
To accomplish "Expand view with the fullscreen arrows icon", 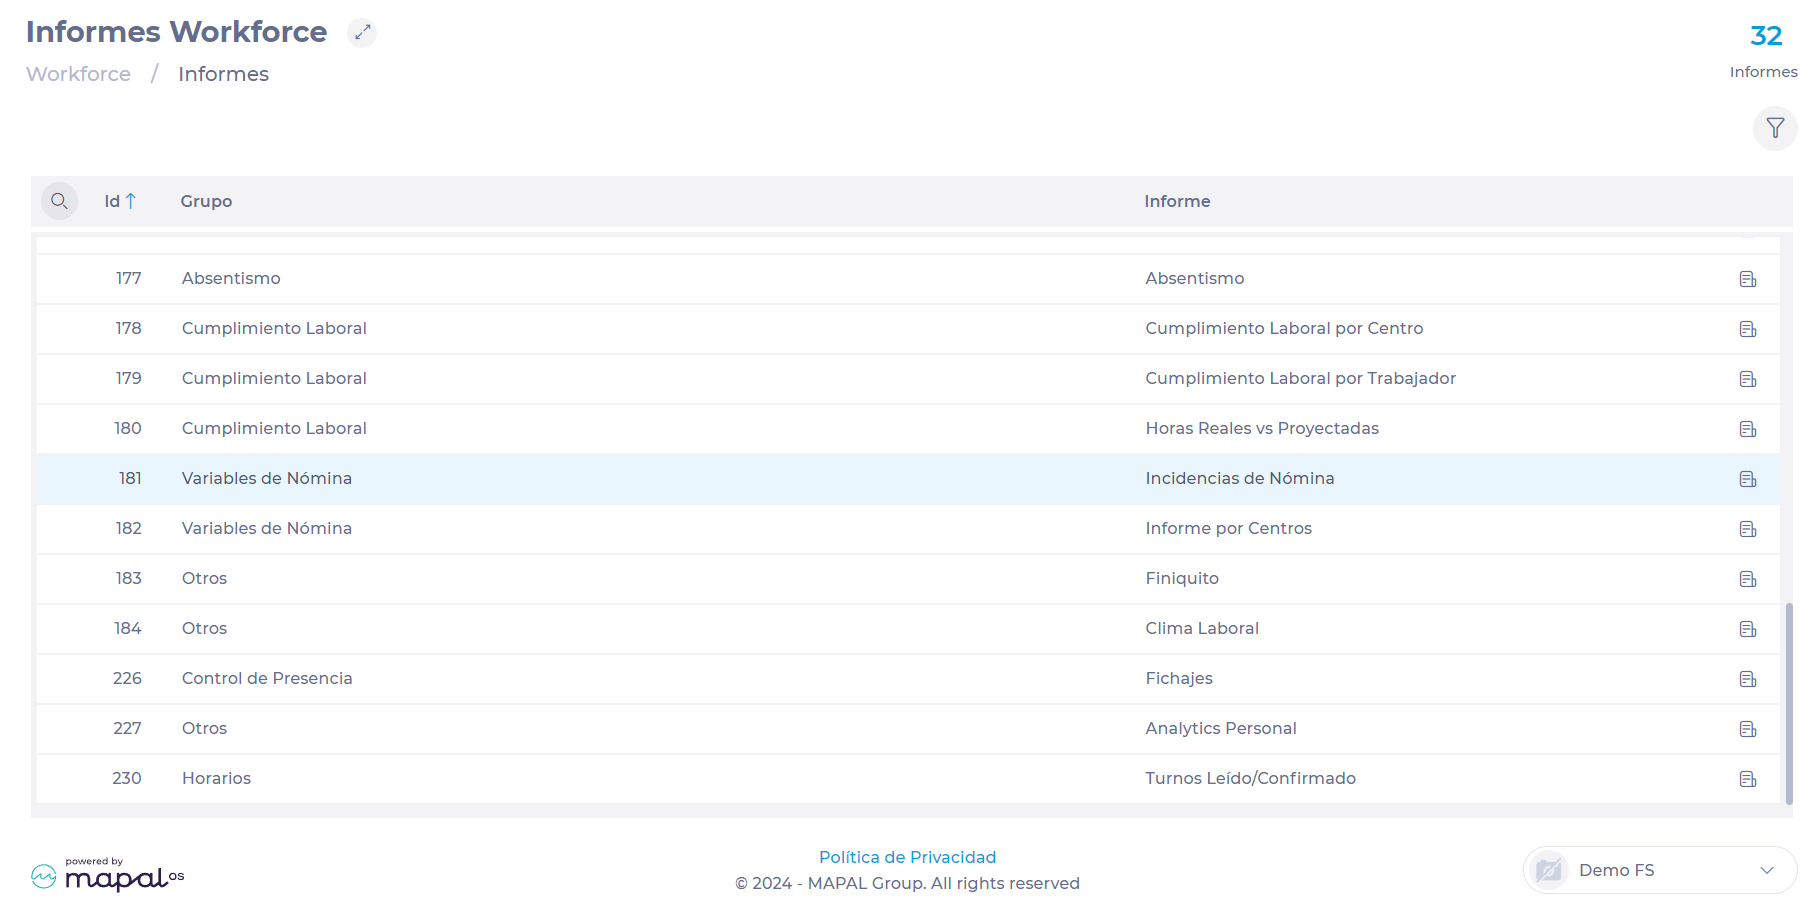I will pyautogui.click(x=362, y=33).
